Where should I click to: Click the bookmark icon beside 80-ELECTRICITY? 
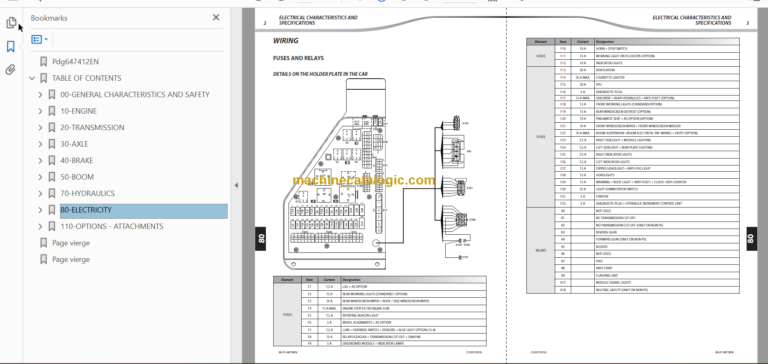[51, 210]
